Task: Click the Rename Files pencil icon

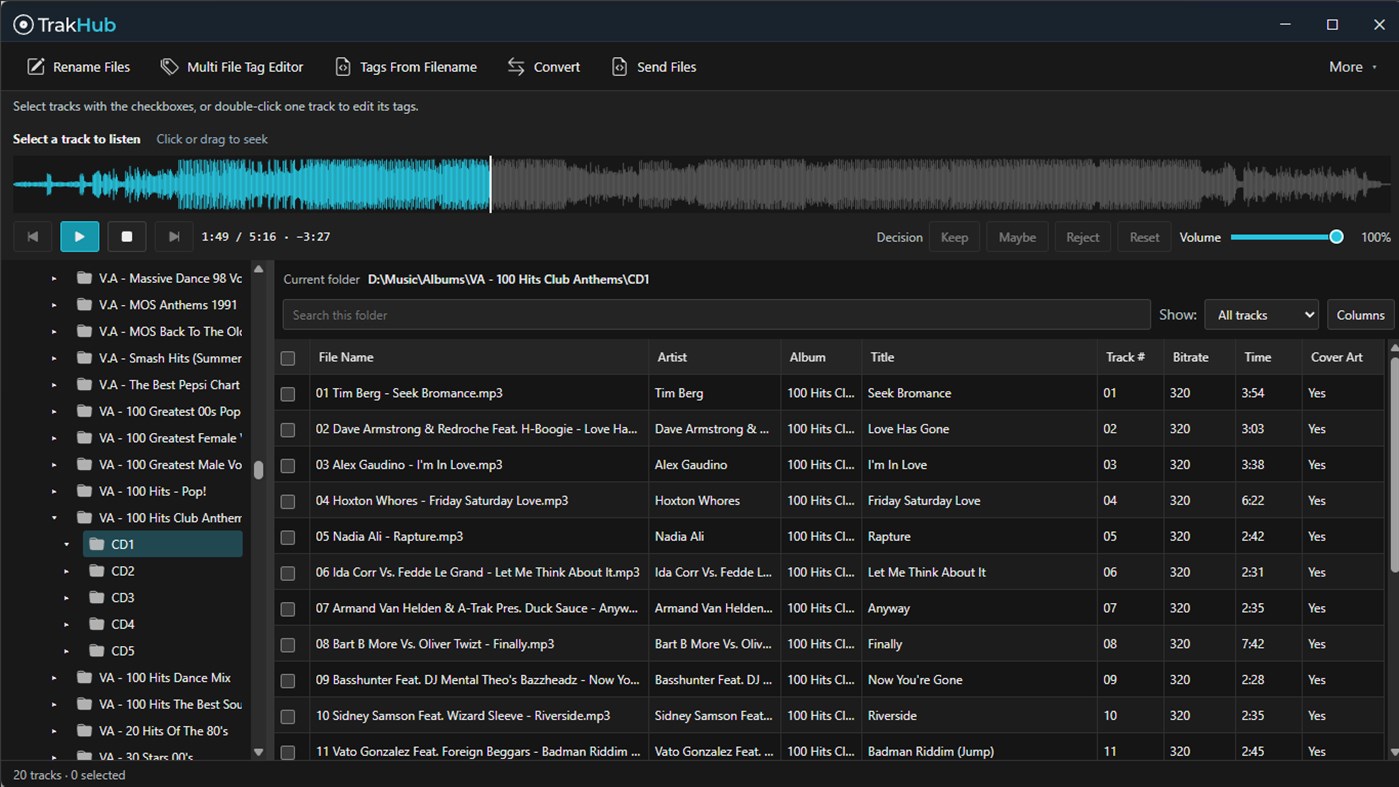Action: click(36, 67)
